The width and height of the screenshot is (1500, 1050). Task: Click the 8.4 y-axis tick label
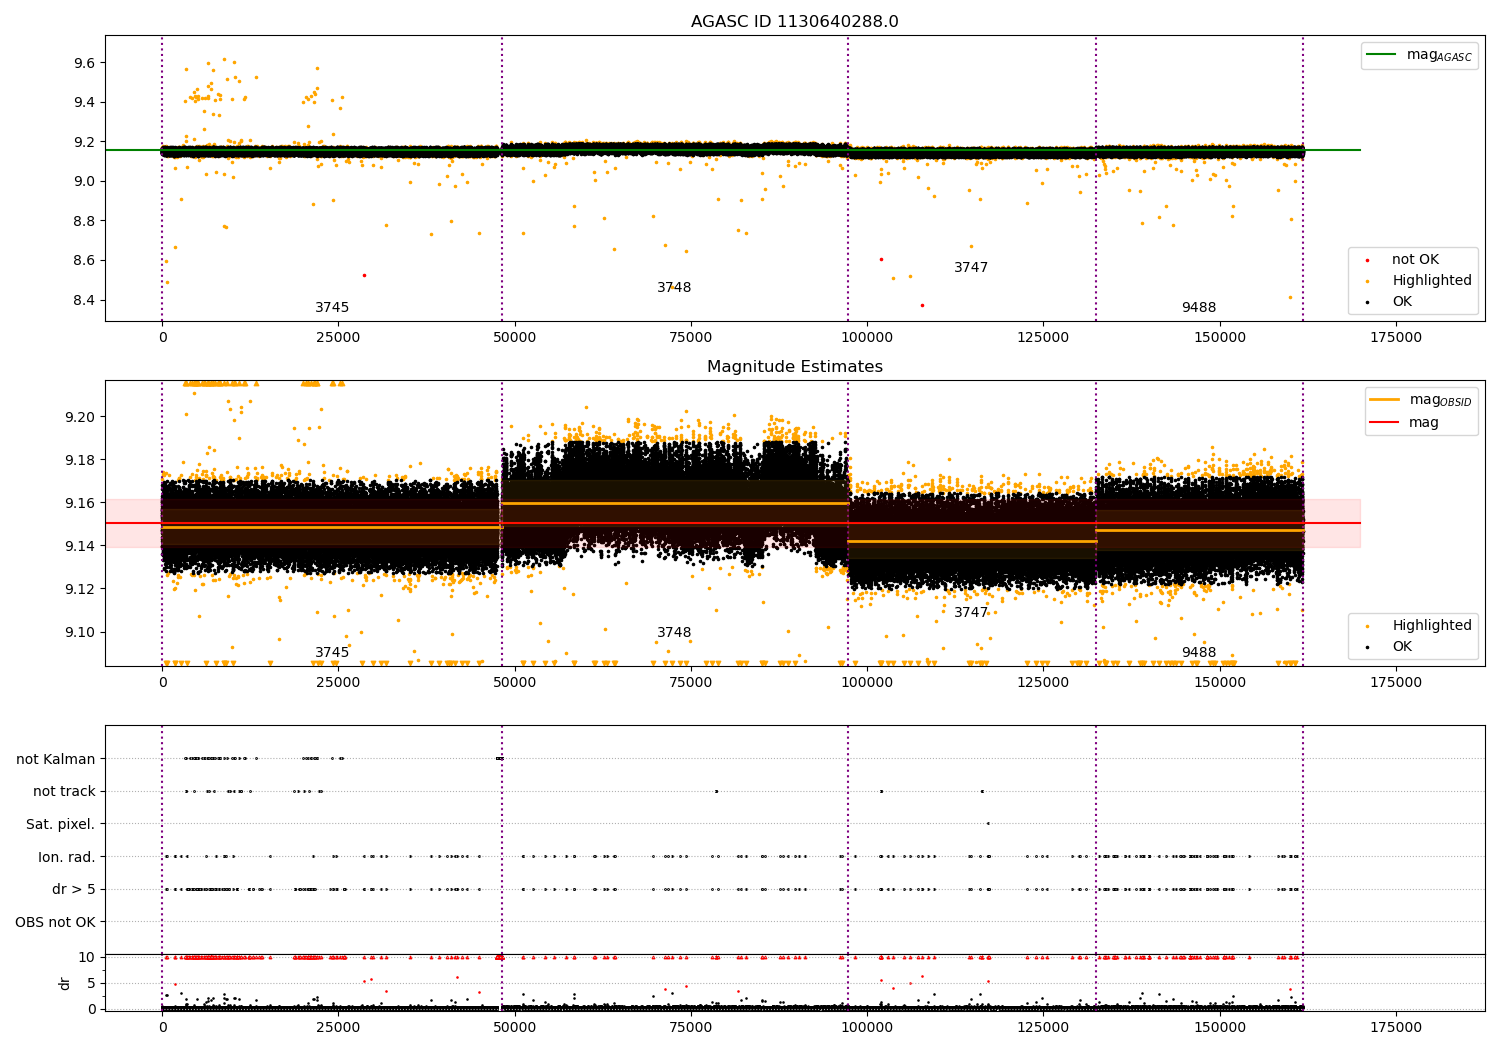pos(85,300)
